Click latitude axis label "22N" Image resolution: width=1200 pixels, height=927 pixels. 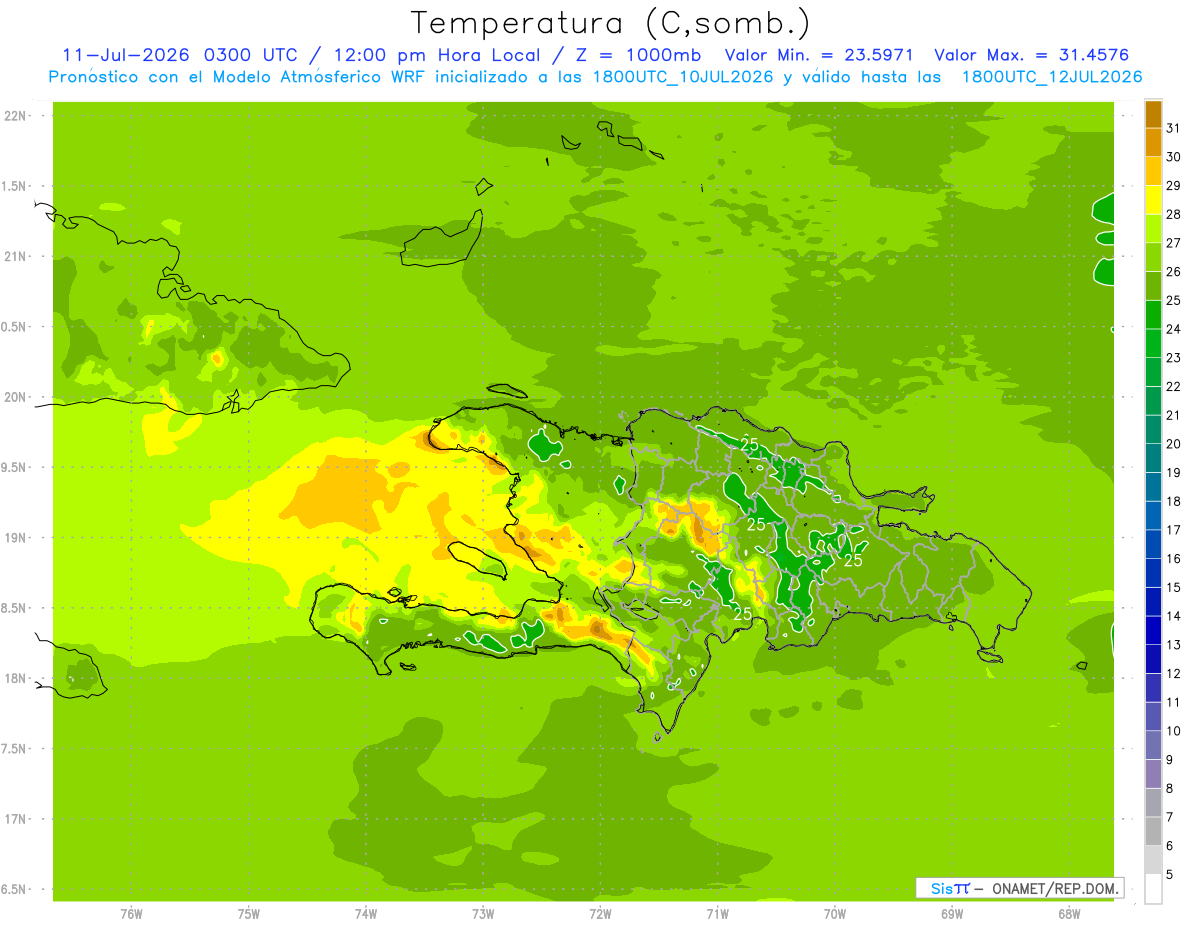click(17, 115)
